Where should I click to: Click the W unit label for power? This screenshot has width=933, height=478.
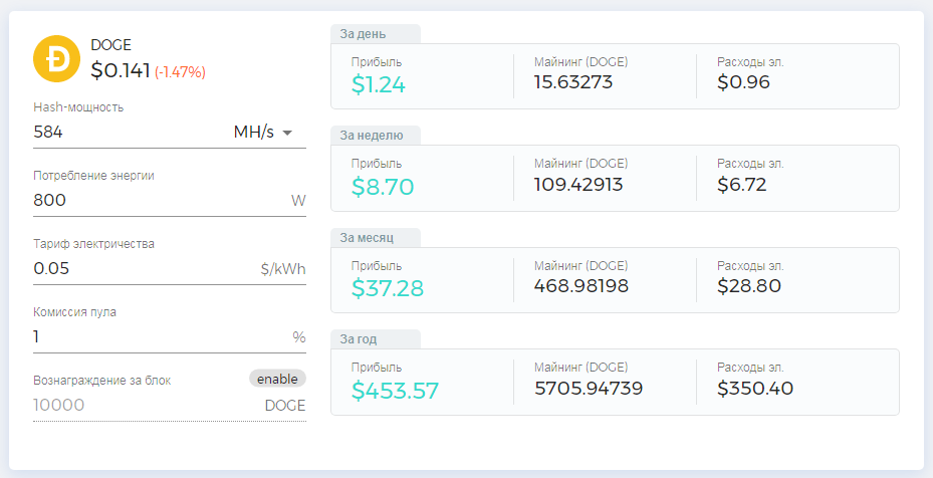(298, 201)
